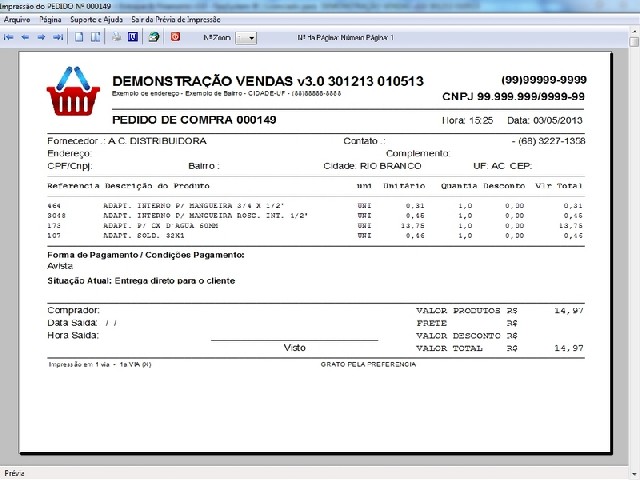The height and width of the screenshot is (480, 640).
Task: Click the VALOR TOTAL amount 14,97
Action: point(569,347)
